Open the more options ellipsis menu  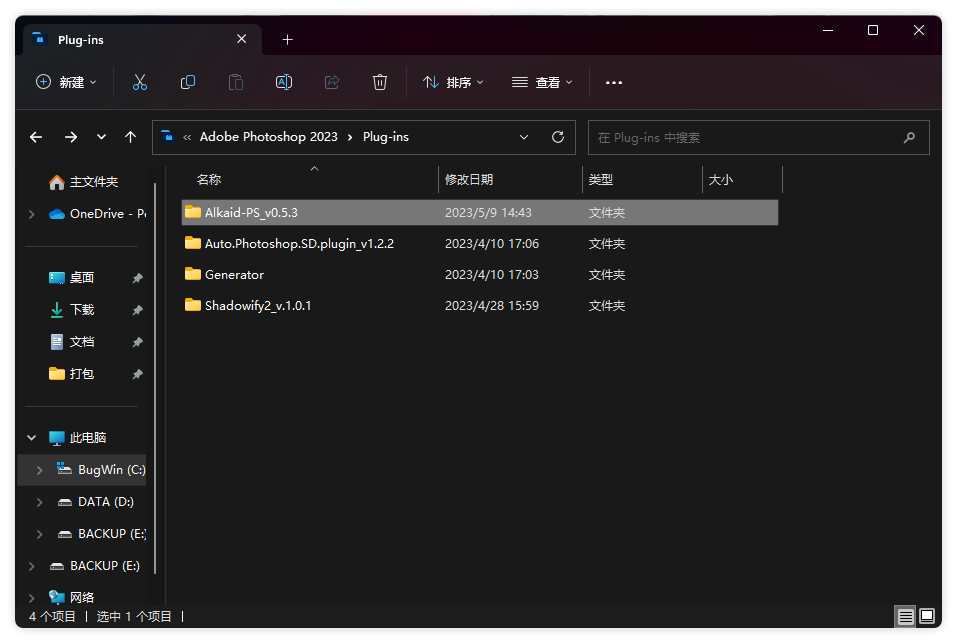[614, 82]
